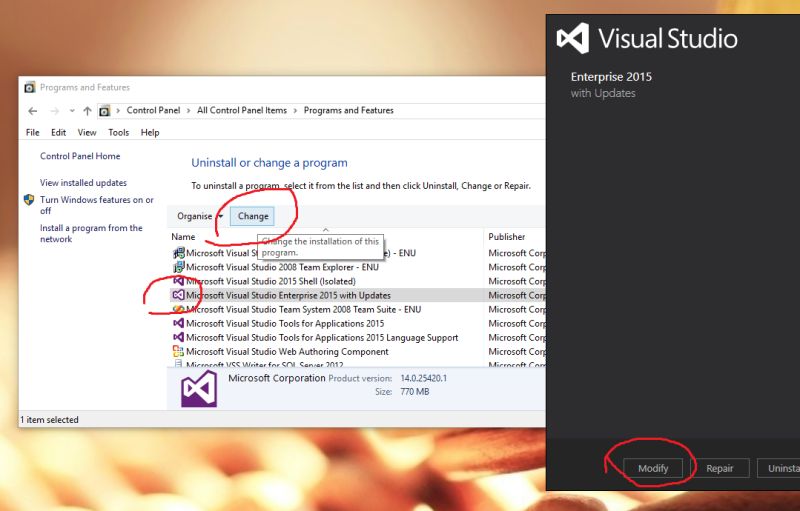Select All Control Panel Items breadcrumb
800x511 pixels.
(x=242, y=110)
